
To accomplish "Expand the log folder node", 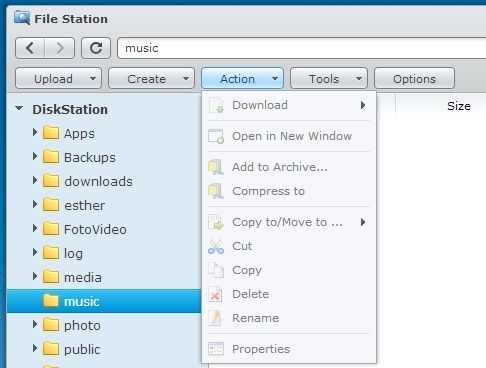I will coord(35,252).
